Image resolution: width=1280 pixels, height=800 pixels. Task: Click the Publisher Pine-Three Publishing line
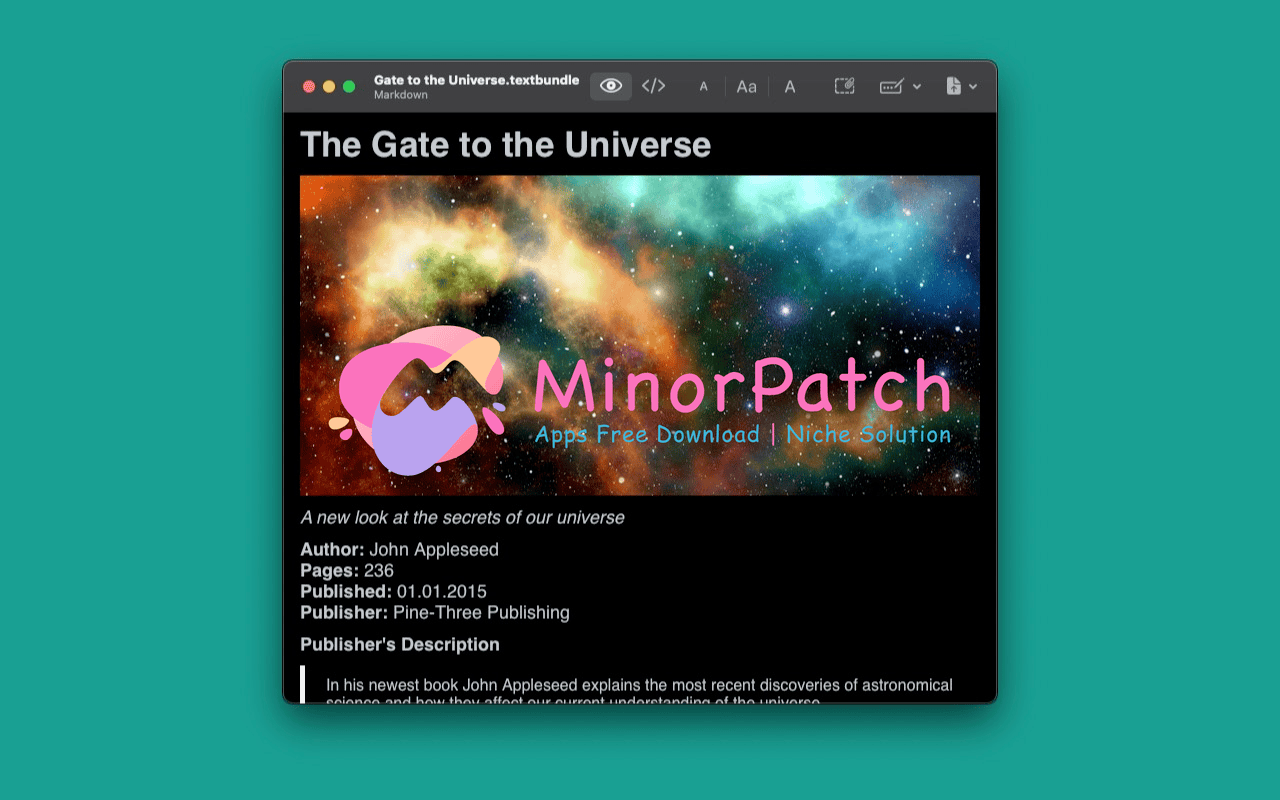[x=435, y=612]
